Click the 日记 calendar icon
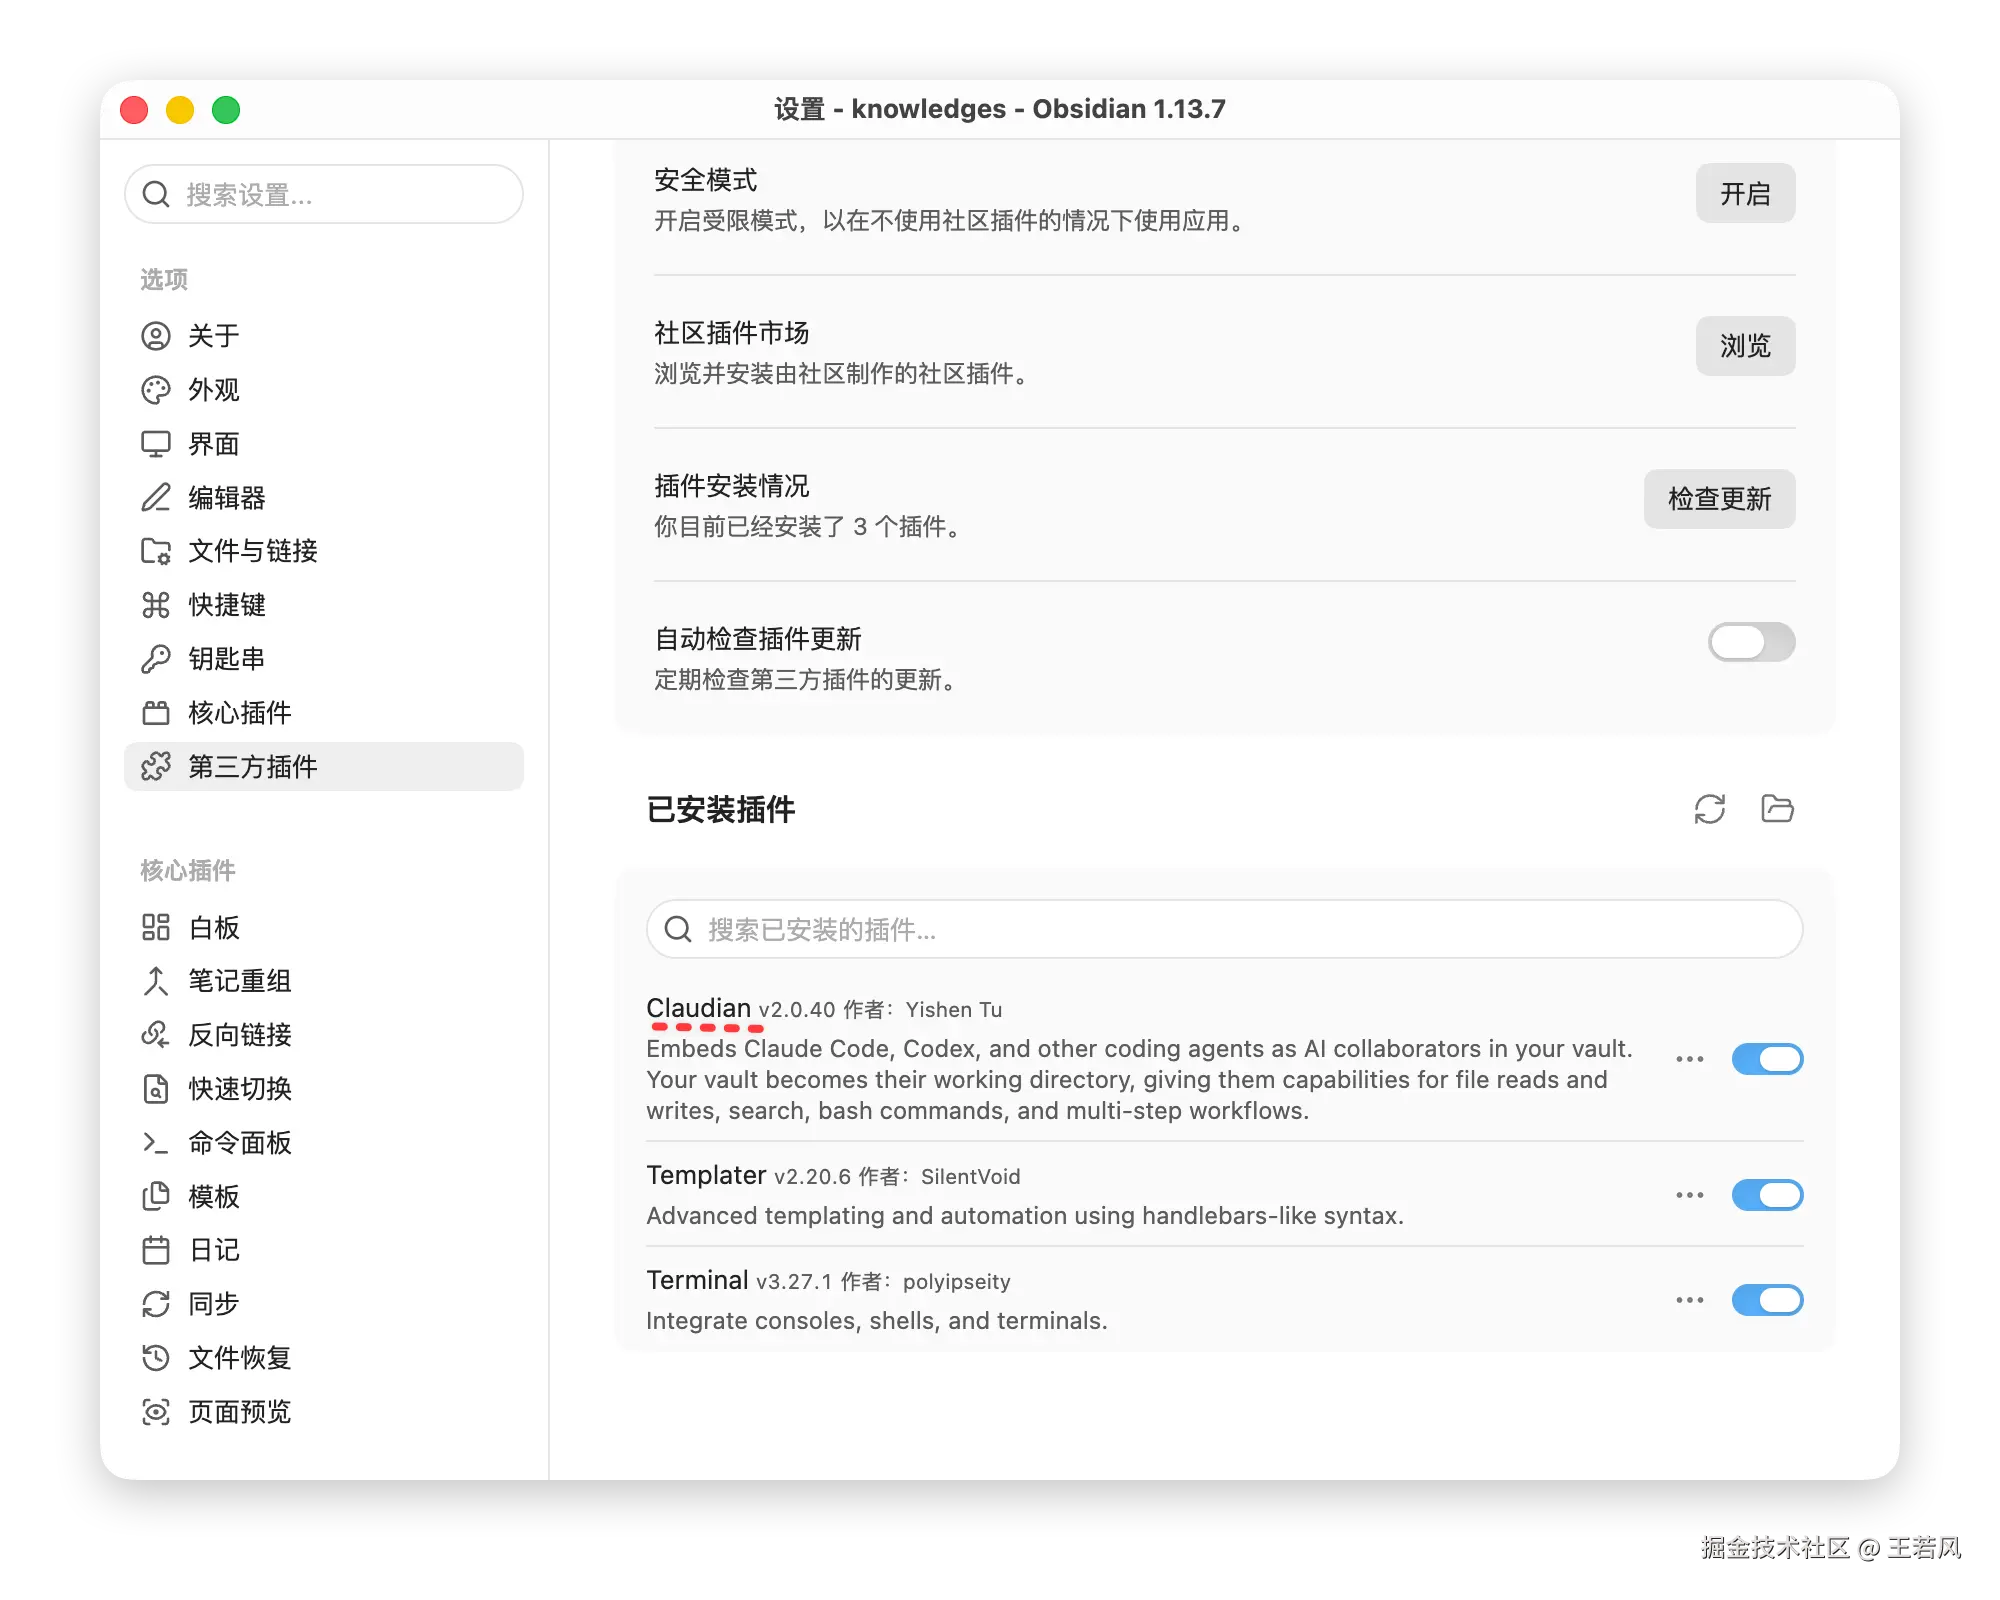This screenshot has width=2000, height=1600. (x=156, y=1250)
